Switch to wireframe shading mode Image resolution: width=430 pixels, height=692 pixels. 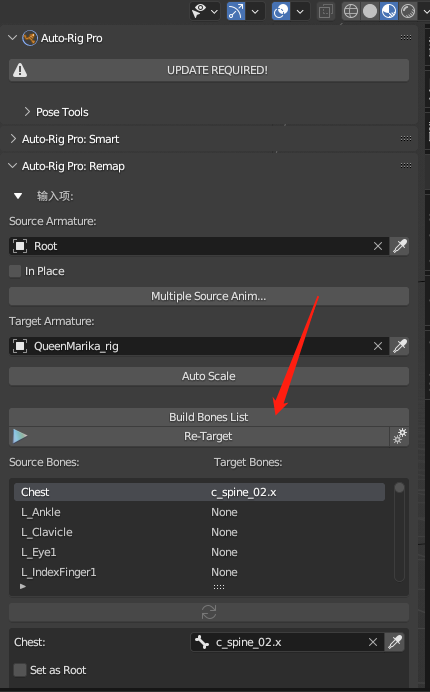point(351,11)
